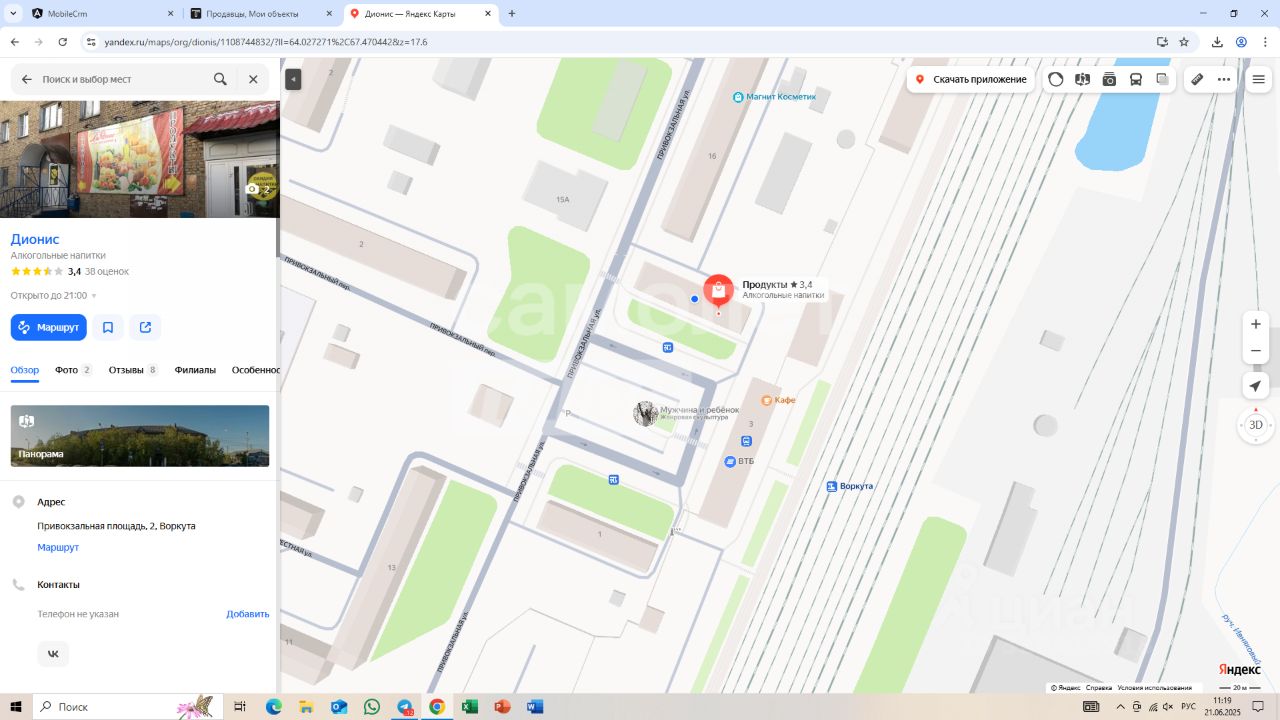This screenshot has height=720, width=1280.
Task: Click the Маршрут link under the address
Action: (x=58, y=547)
